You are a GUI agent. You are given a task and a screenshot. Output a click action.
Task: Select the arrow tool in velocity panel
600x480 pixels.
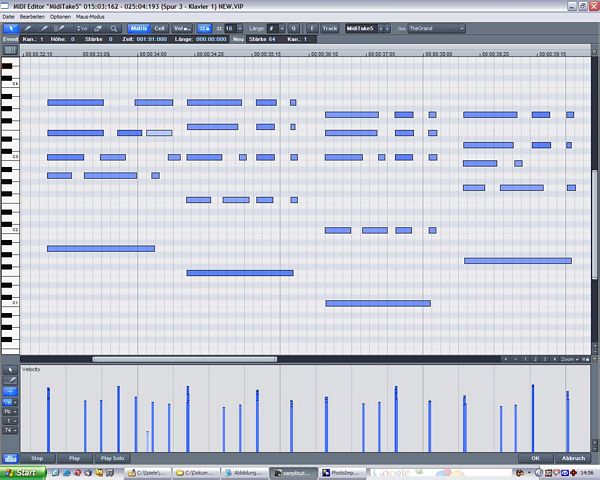point(10,370)
